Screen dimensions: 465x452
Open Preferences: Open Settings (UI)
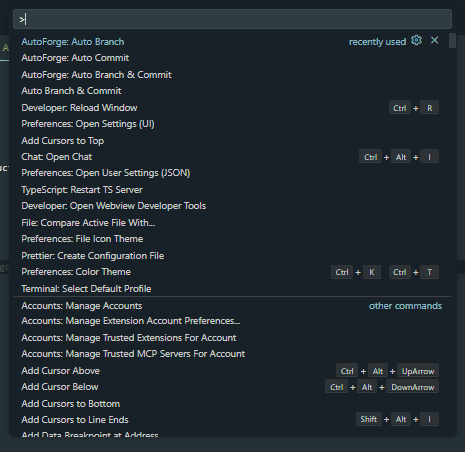[232, 124]
